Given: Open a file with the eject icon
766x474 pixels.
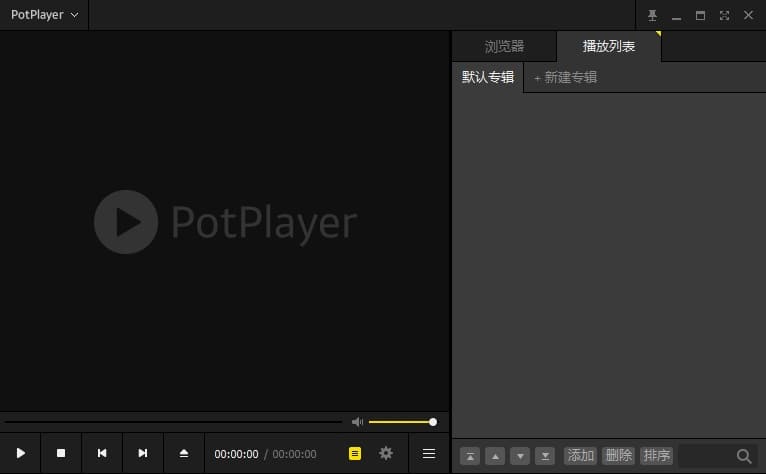Looking at the screenshot, I should (x=184, y=453).
